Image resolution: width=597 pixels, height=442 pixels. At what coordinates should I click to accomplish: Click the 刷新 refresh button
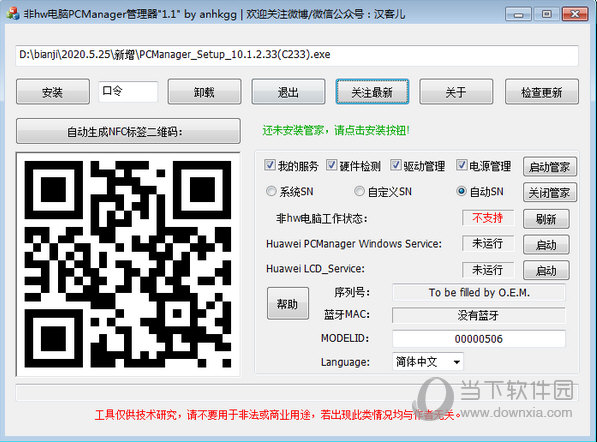tap(546, 219)
